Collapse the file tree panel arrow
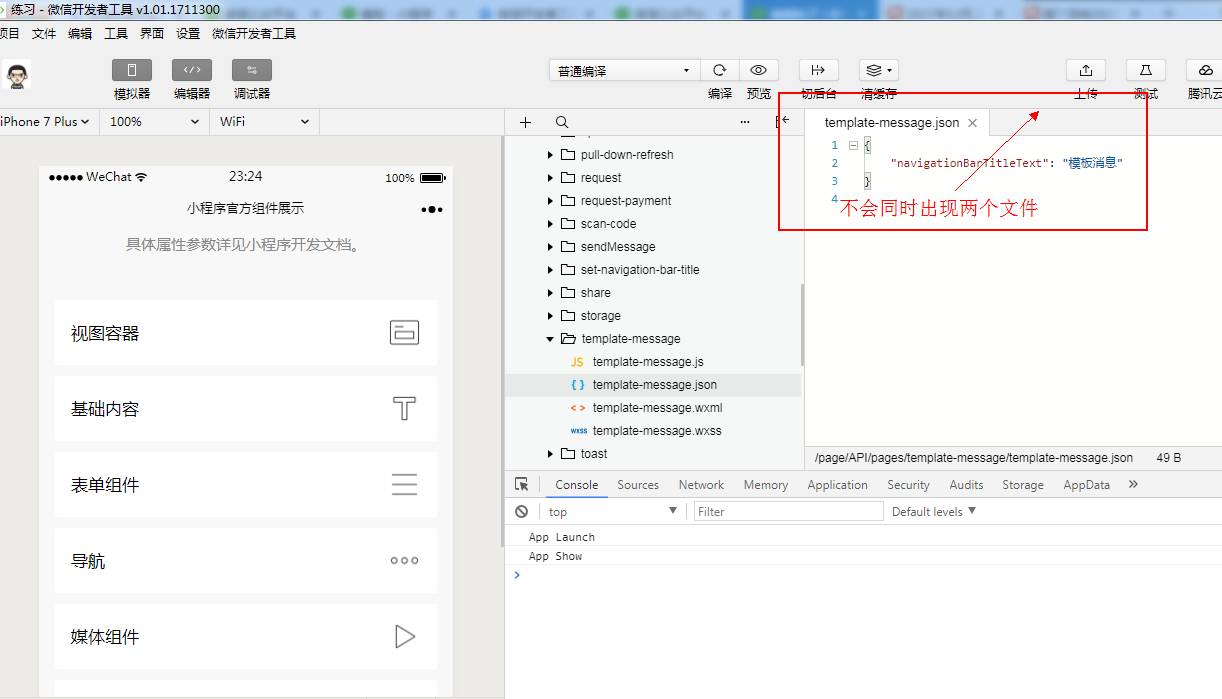Viewport: 1222px width, 699px height. 782,121
